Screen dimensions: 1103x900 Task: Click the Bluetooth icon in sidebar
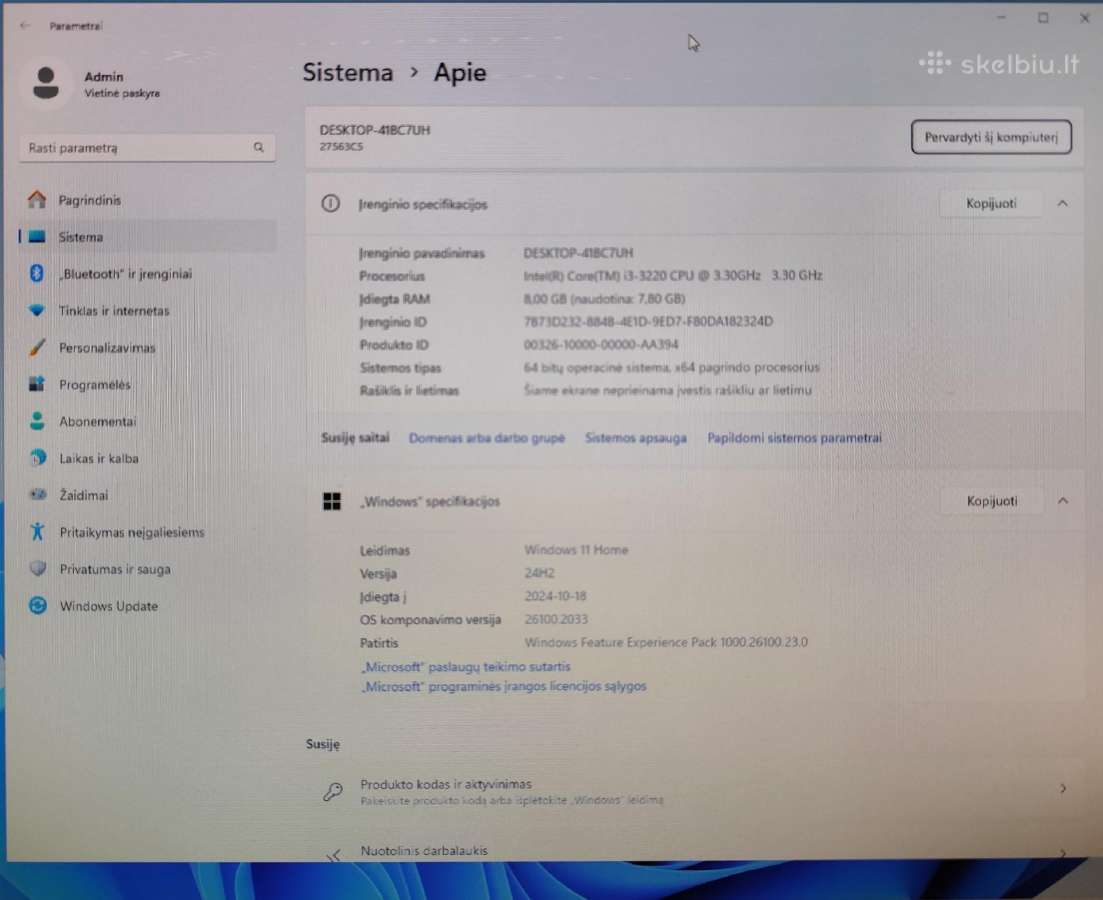[x=37, y=273]
